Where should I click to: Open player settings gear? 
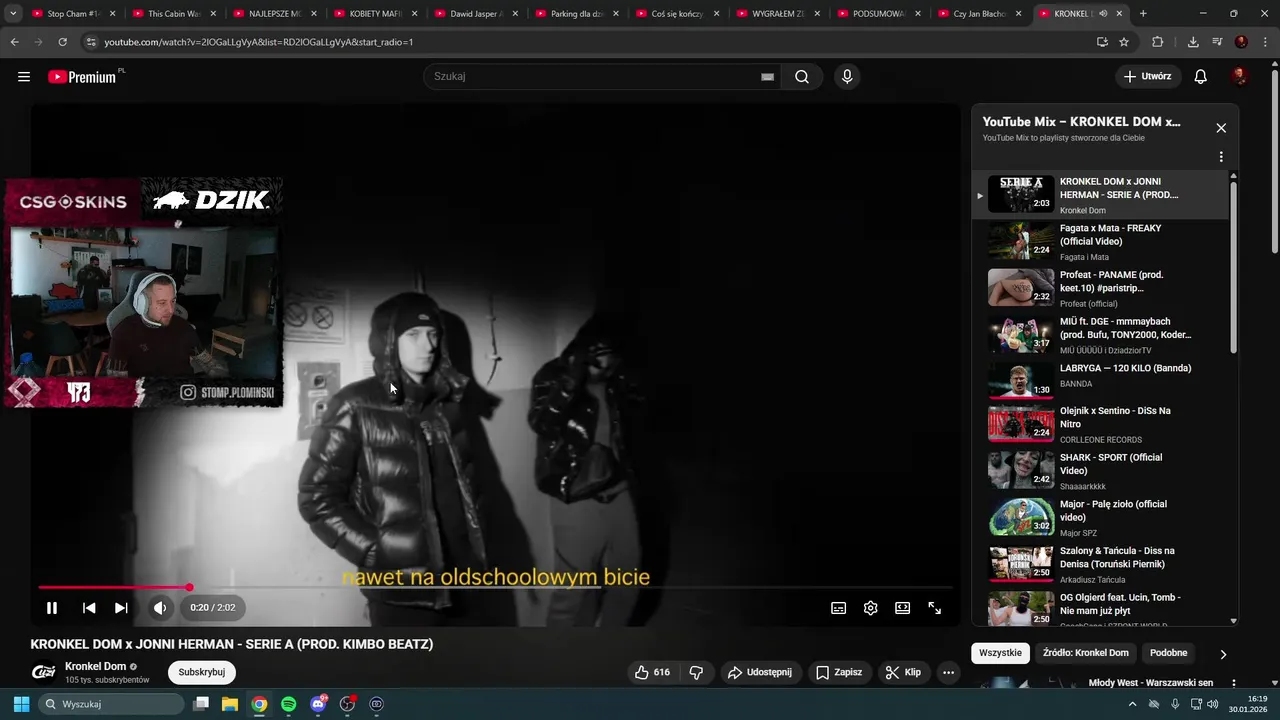tap(871, 608)
